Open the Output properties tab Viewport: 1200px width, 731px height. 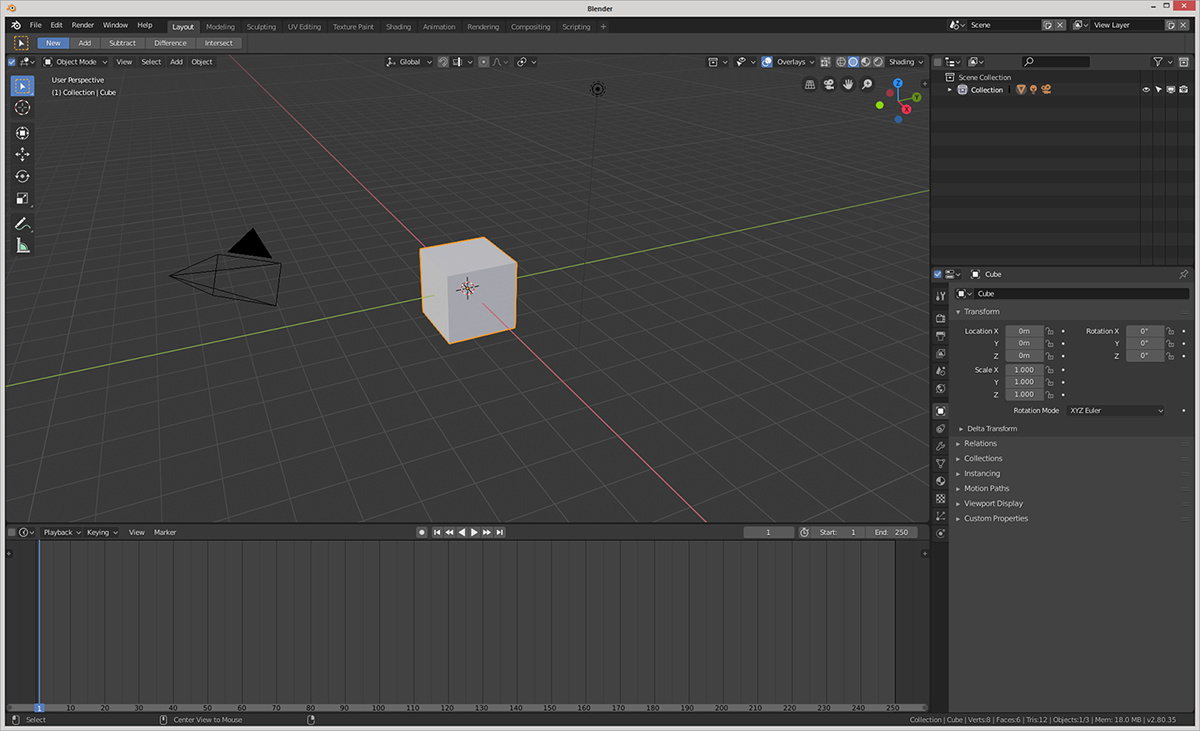940,336
